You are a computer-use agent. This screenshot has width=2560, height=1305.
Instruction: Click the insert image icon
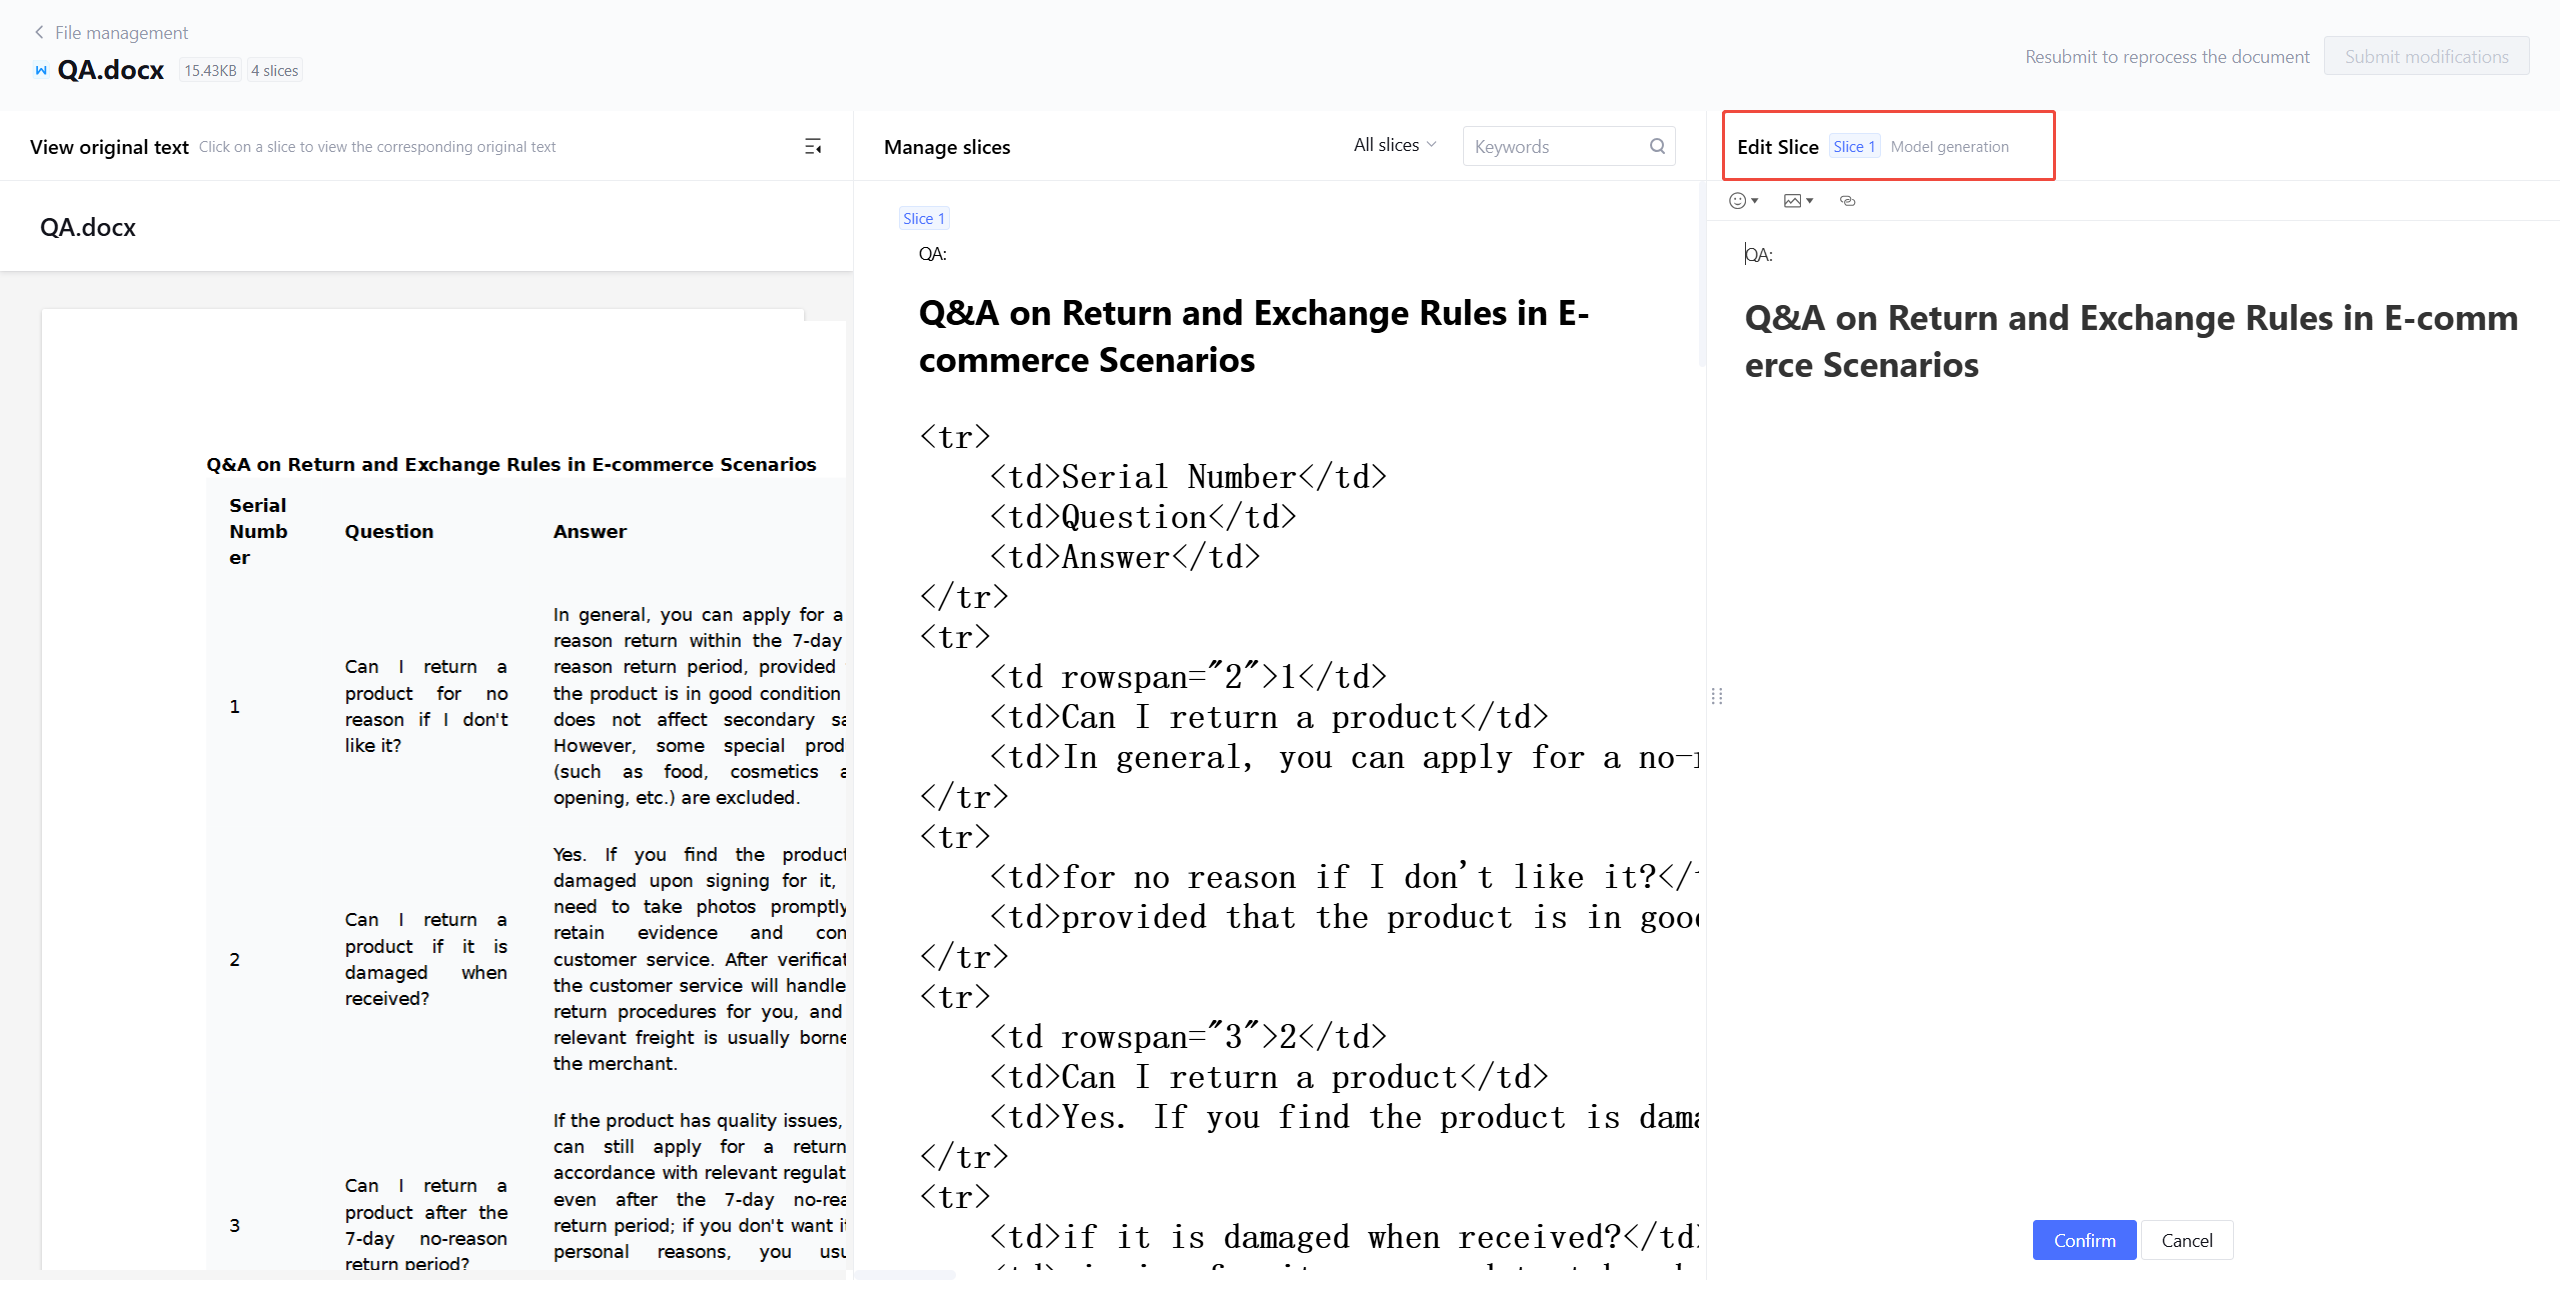coord(1792,201)
